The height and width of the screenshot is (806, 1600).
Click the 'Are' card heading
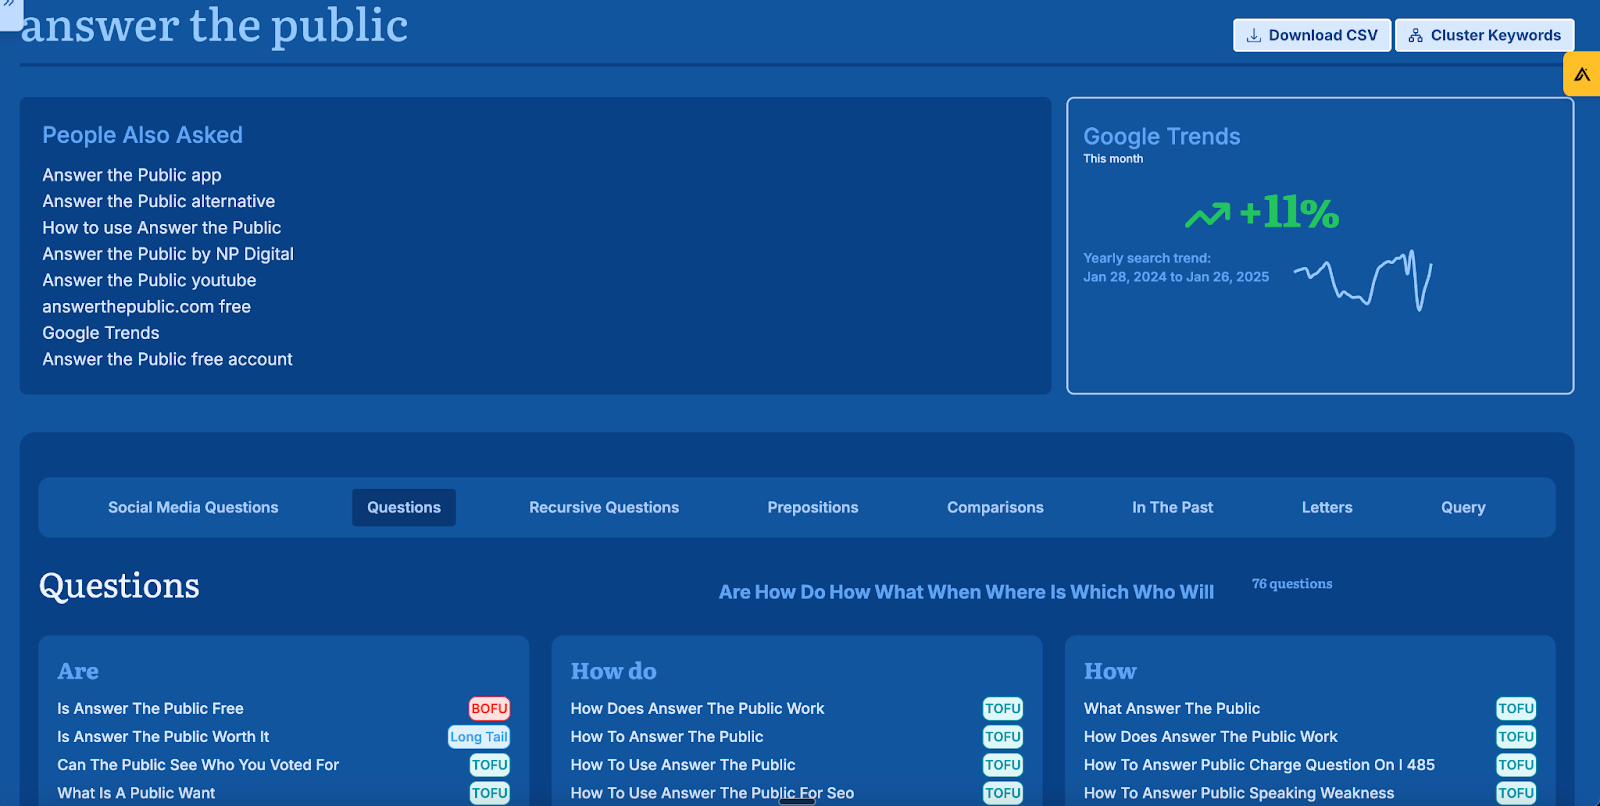pyautogui.click(x=78, y=671)
